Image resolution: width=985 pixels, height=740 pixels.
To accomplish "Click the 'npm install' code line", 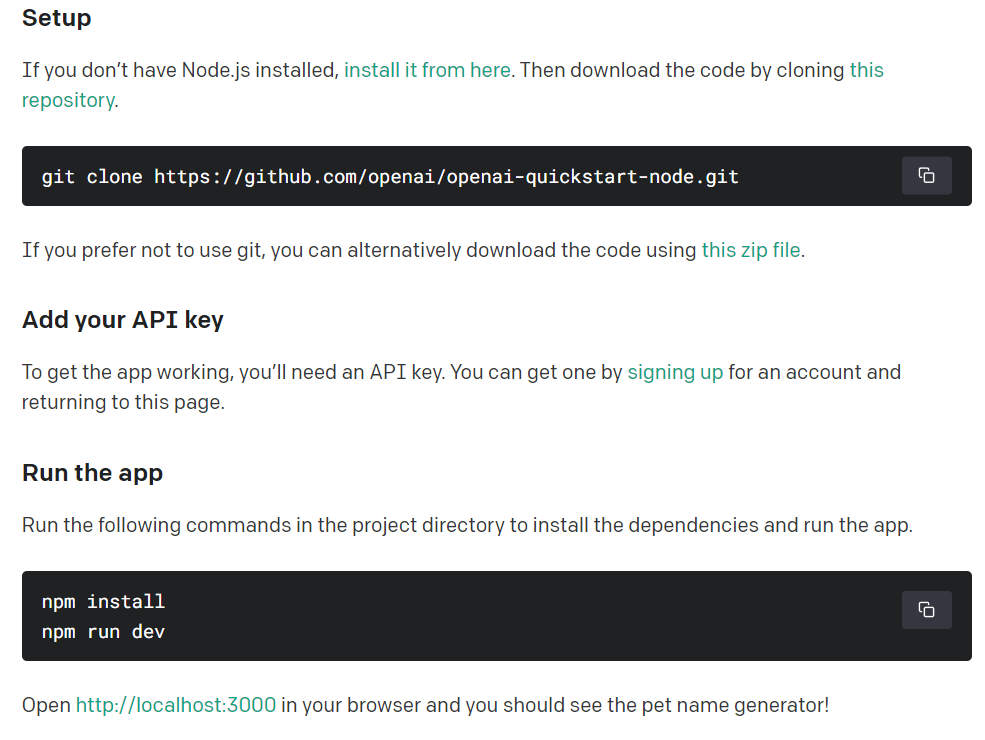I will click(103, 602).
